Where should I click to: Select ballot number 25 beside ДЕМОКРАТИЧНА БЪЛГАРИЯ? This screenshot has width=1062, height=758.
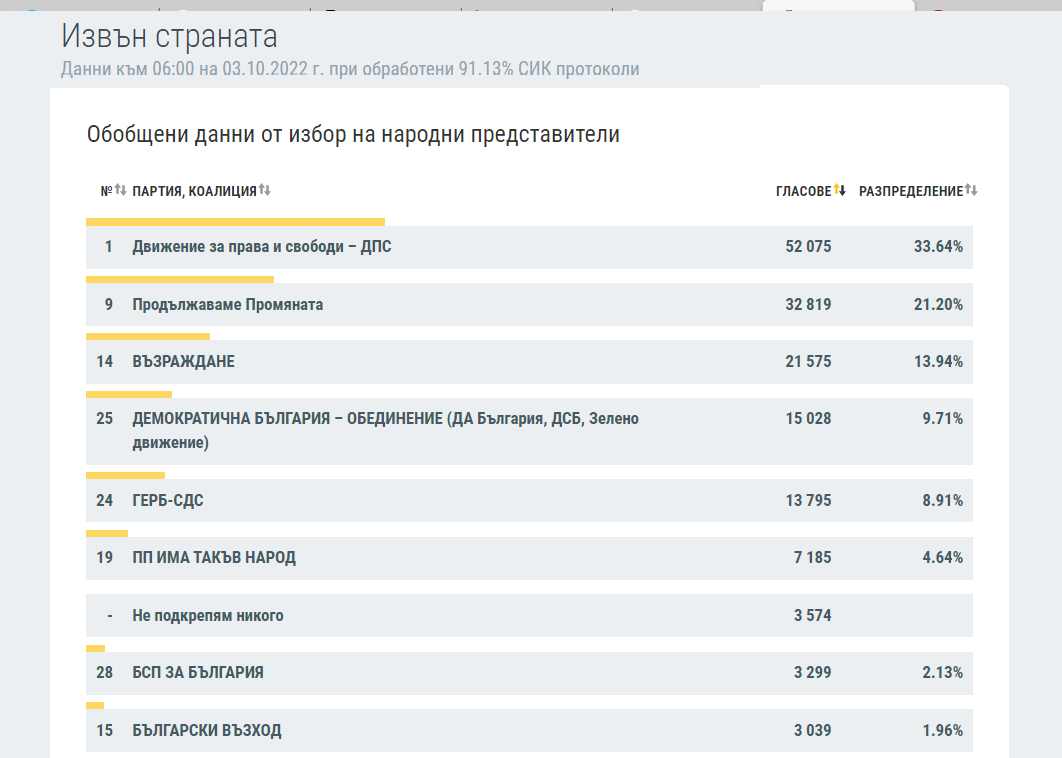click(x=104, y=419)
